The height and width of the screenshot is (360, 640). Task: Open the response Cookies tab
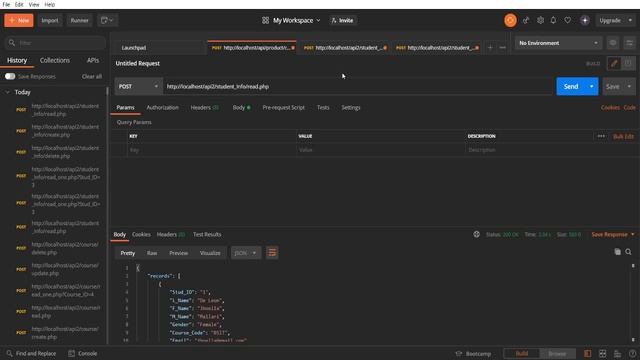pos(141,234)
